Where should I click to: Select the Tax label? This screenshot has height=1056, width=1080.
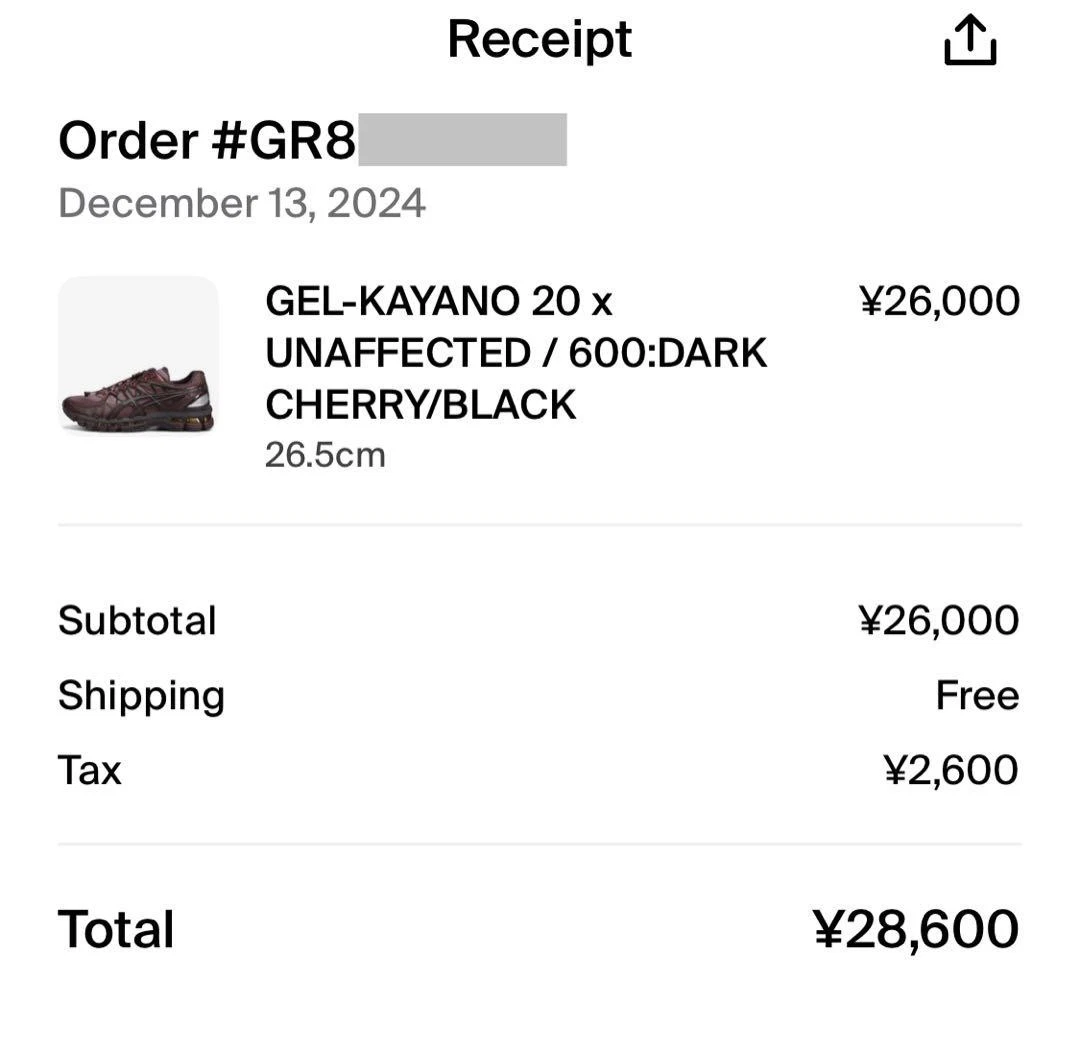coord(90,771)
